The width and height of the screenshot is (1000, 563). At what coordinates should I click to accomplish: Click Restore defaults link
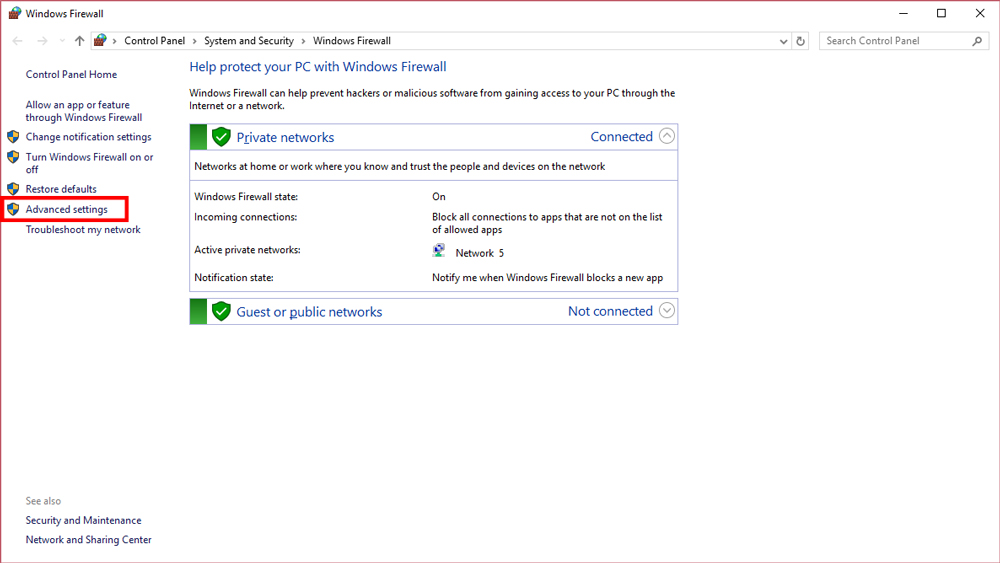pos(61,189)
